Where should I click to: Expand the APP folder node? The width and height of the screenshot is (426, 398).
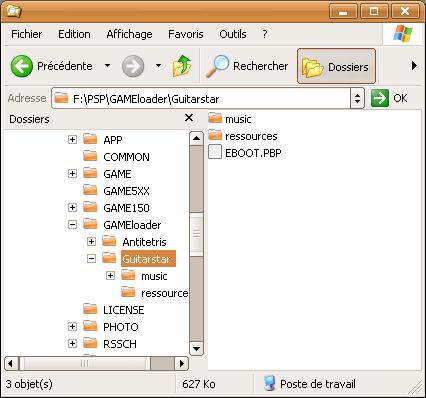pyautogui.click(x=72, y=139)
